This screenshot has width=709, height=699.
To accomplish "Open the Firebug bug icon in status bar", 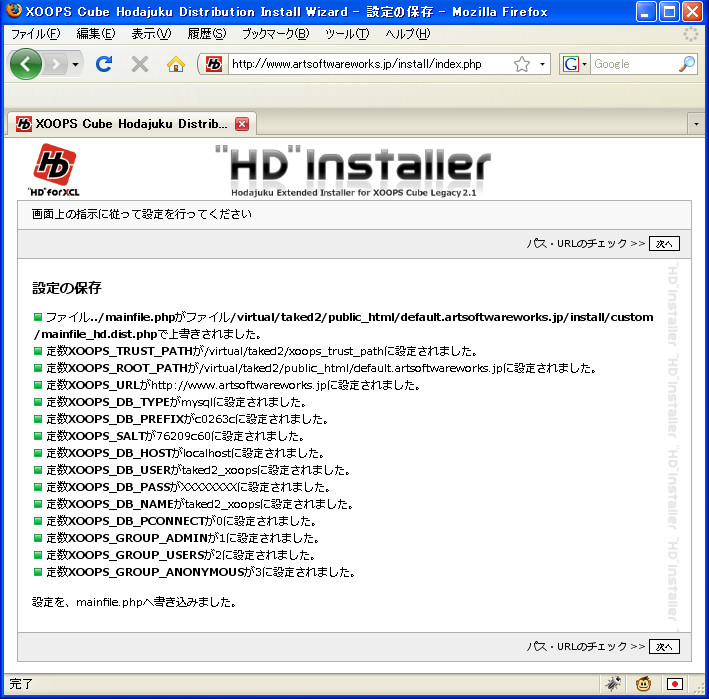I will pos(612,684).
